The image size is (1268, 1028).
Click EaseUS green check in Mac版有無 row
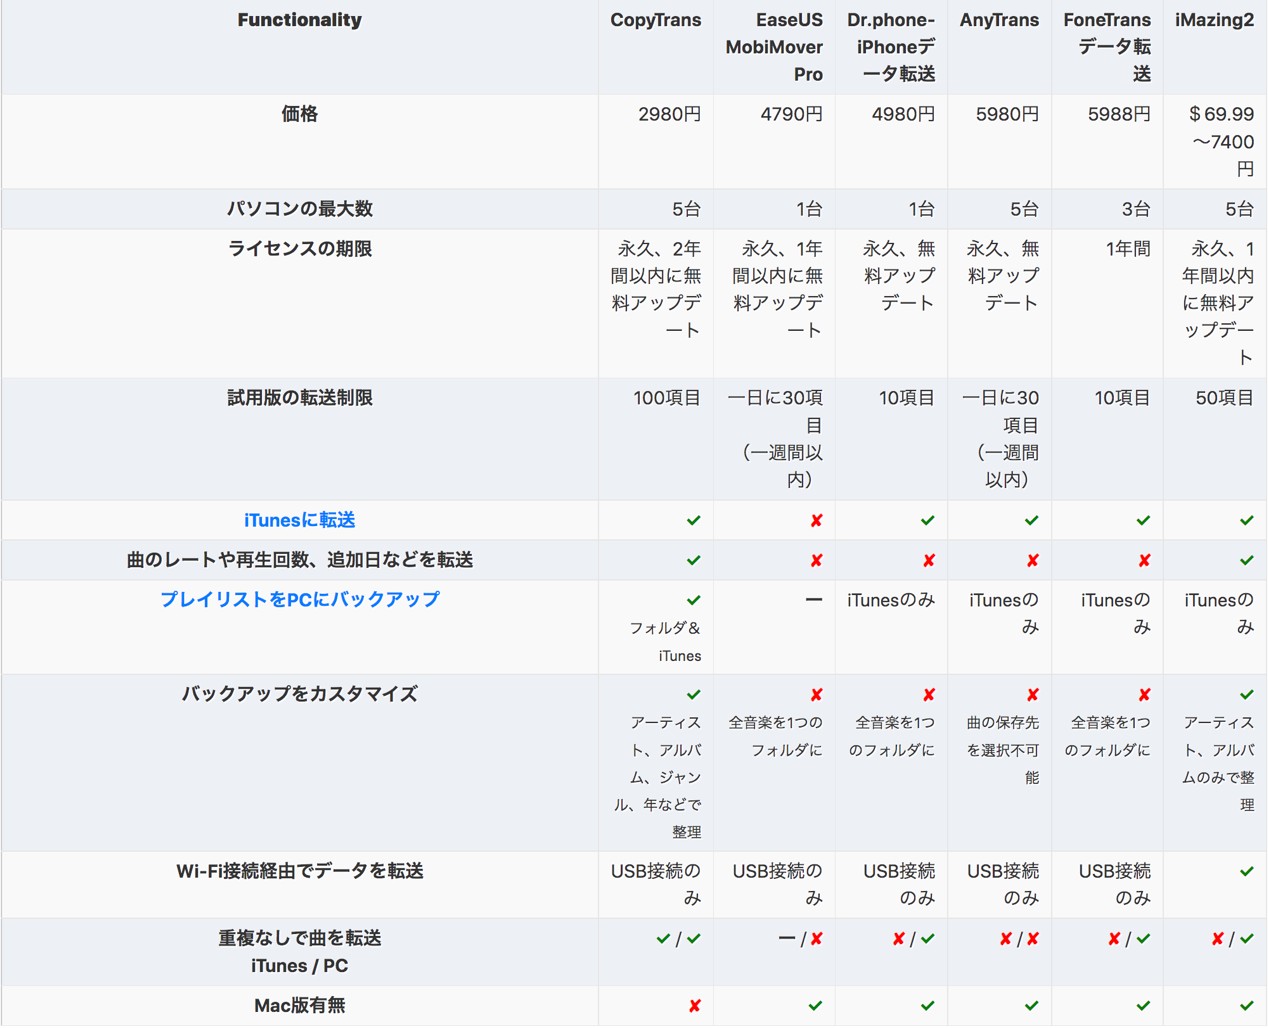click(x=815, y=1006)
